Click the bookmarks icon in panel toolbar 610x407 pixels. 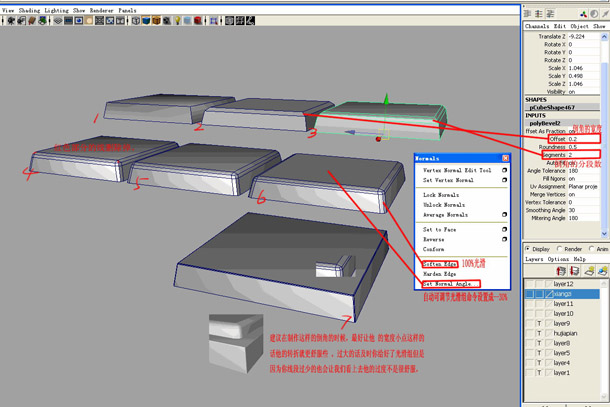32,20
